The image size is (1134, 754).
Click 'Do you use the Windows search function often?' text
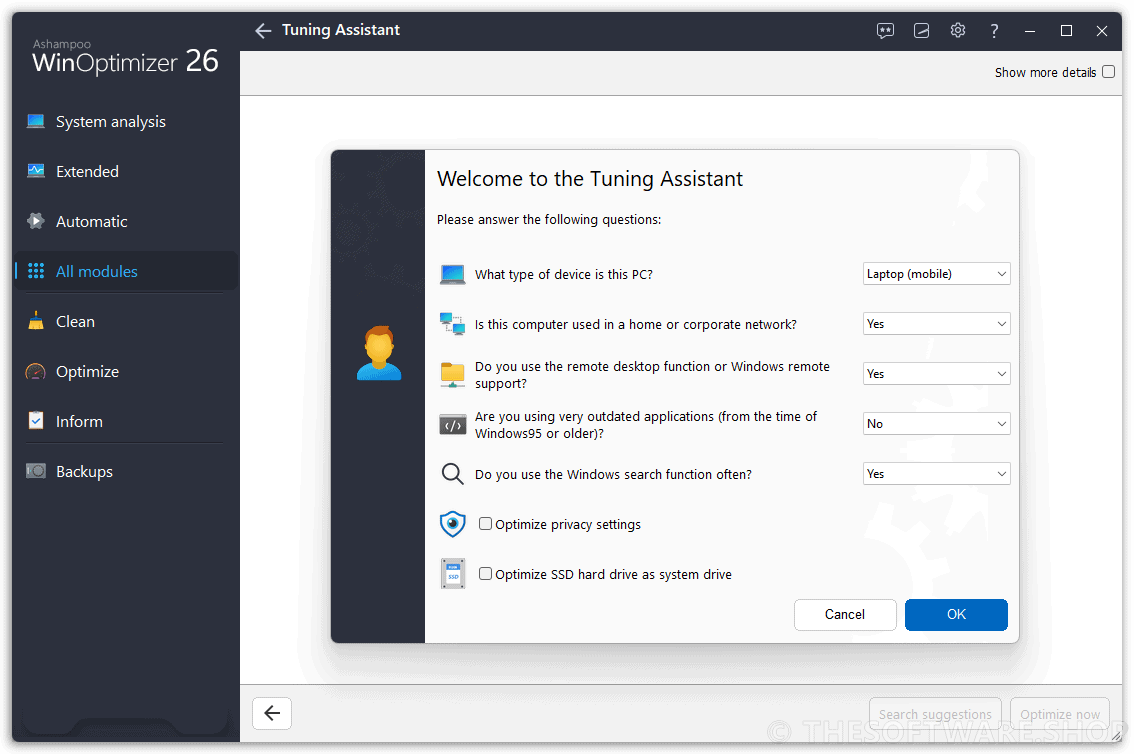(613, 474)
